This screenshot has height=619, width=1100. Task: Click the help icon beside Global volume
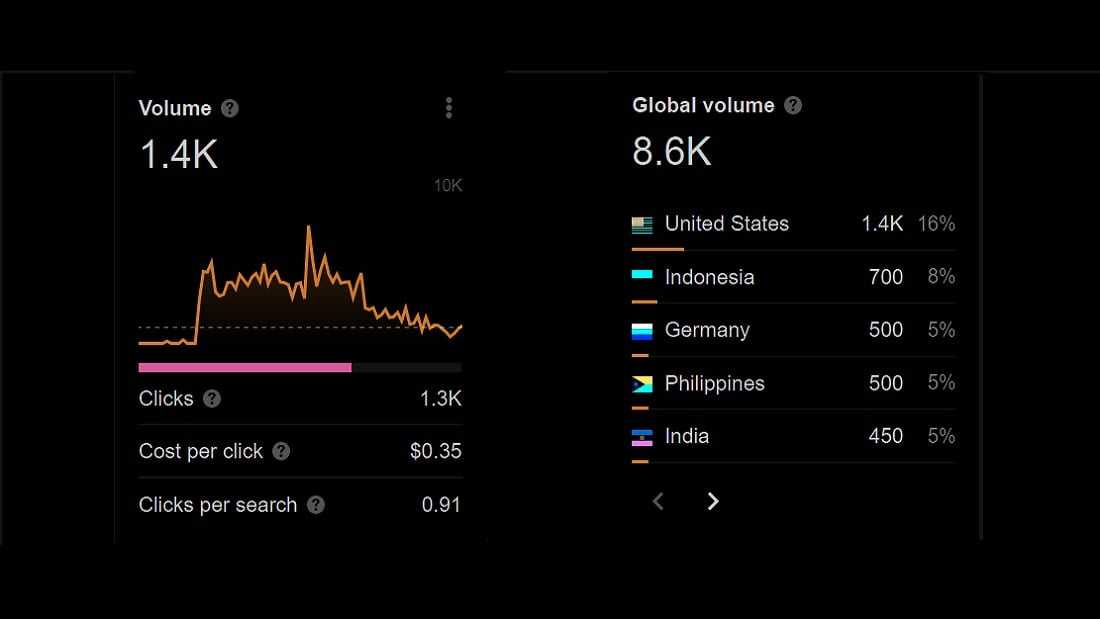793,105
